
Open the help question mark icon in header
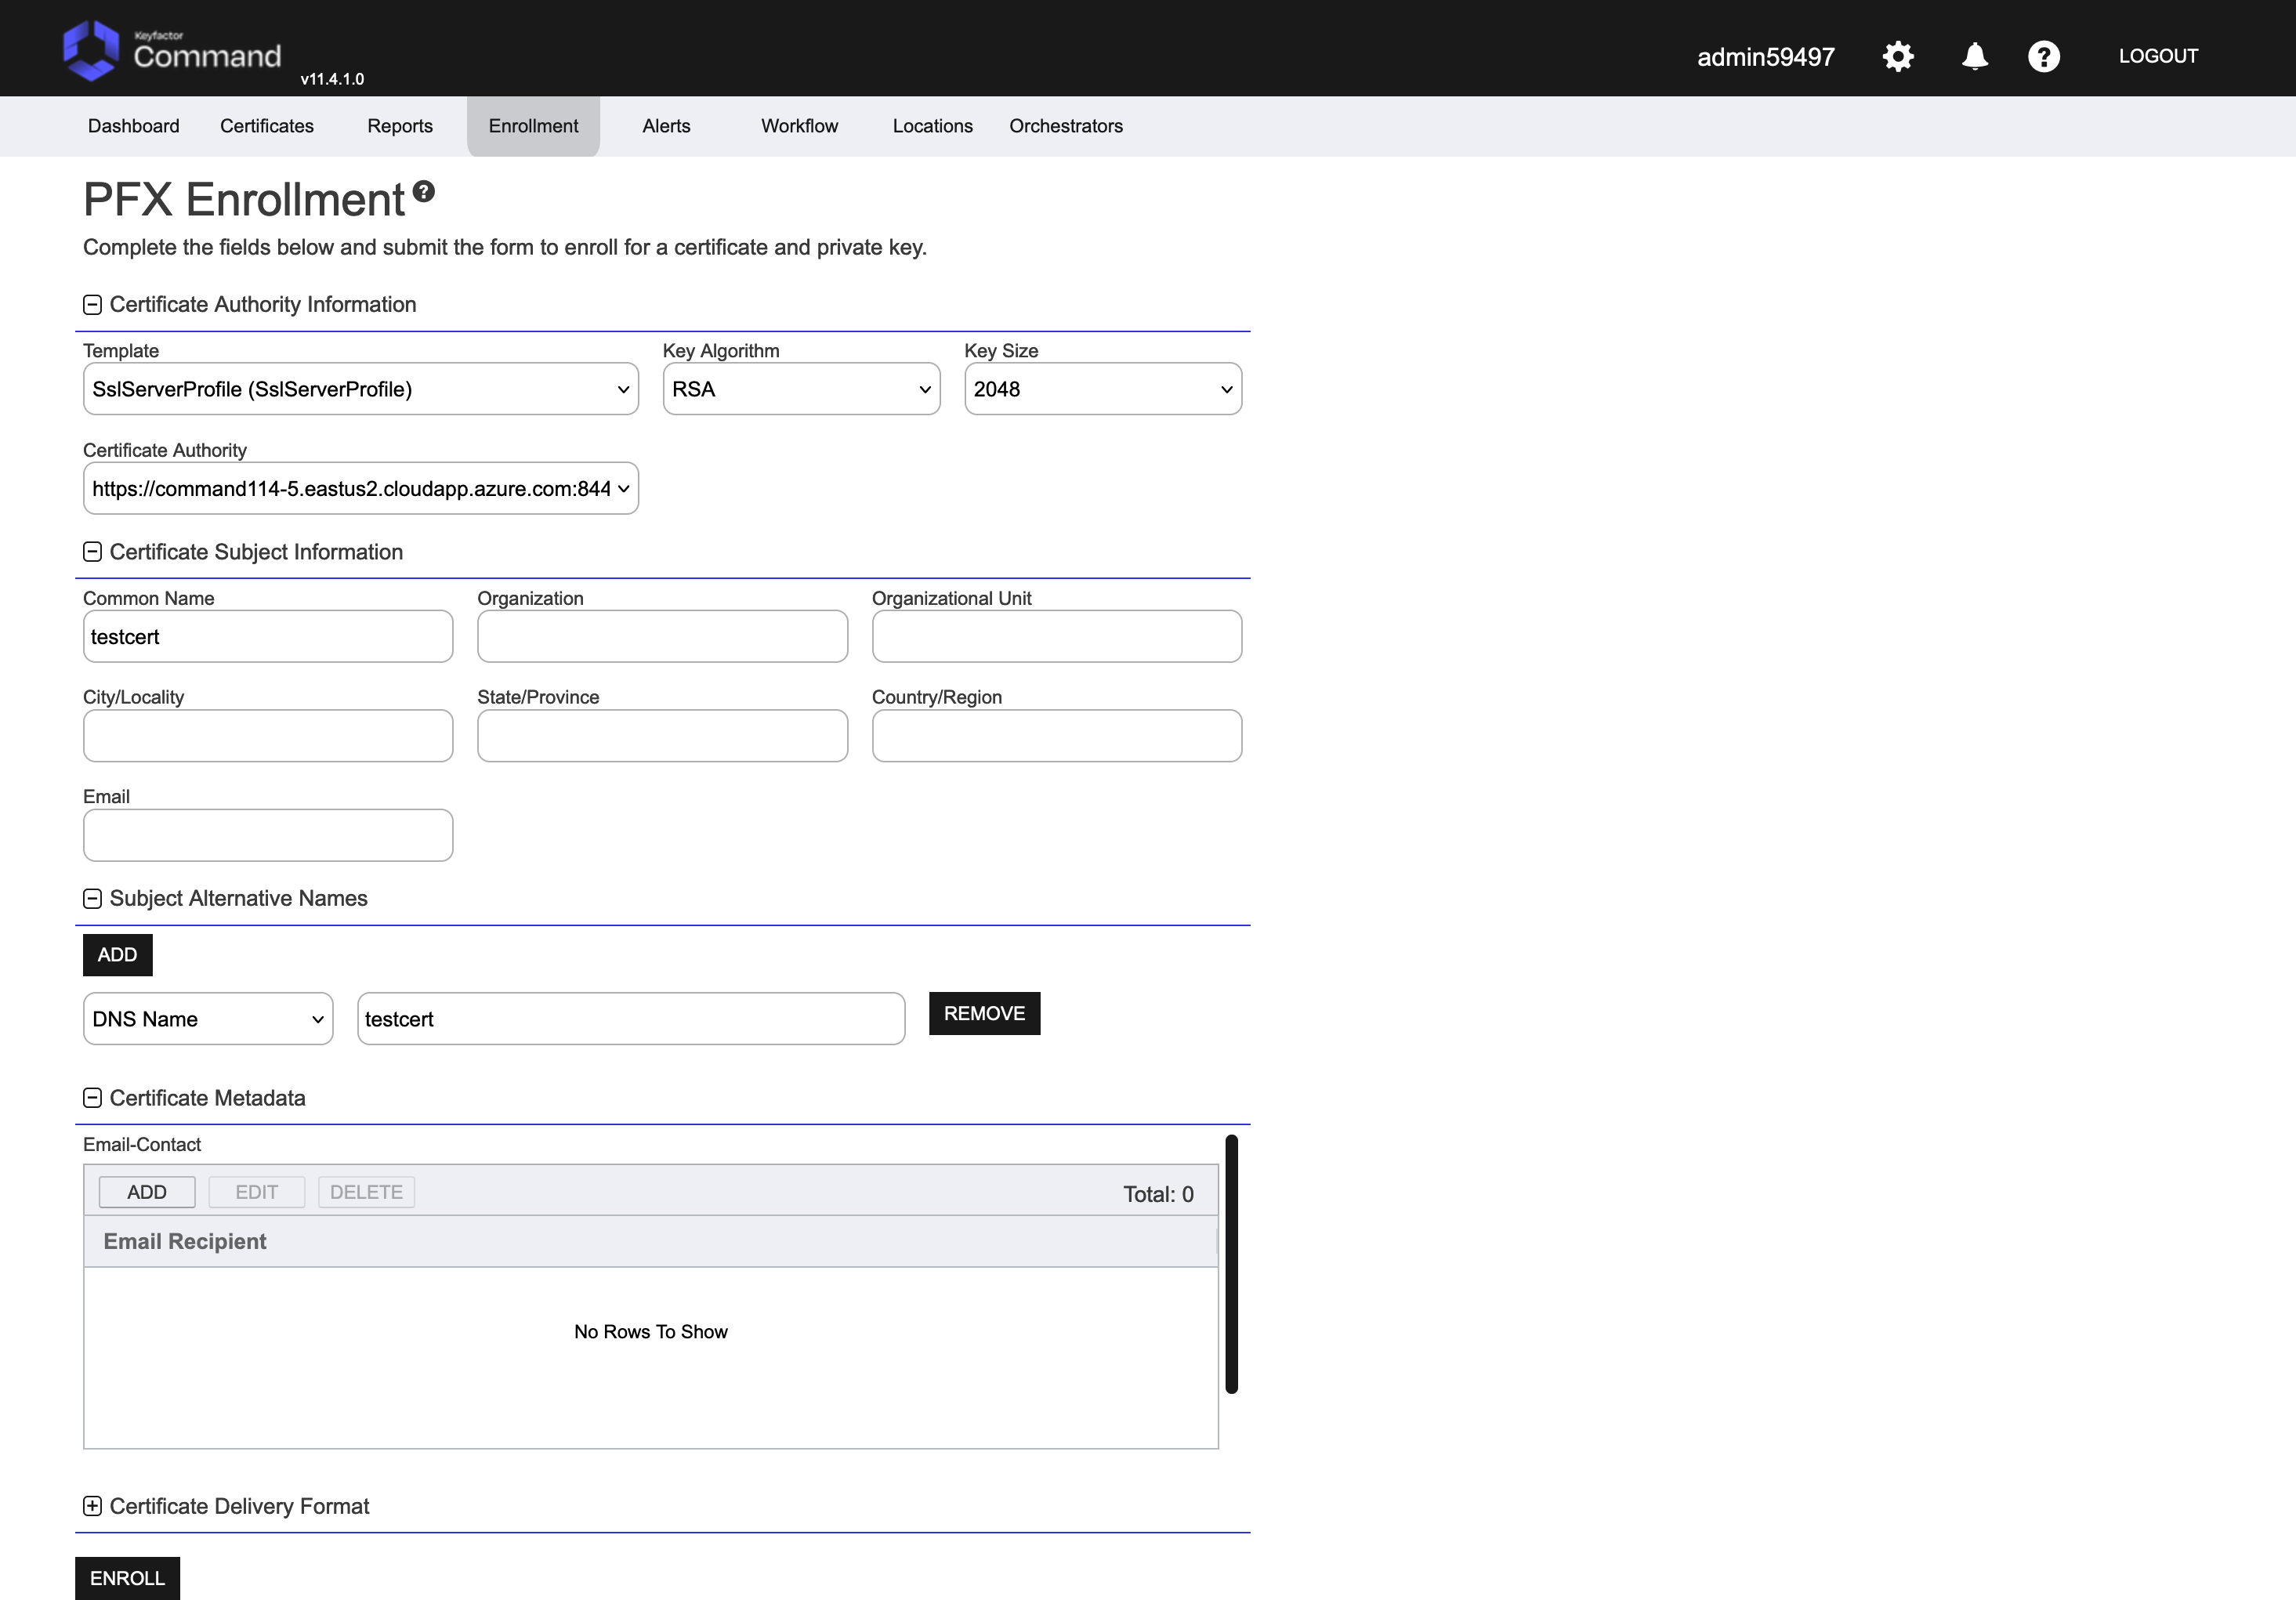(2043, 56)
